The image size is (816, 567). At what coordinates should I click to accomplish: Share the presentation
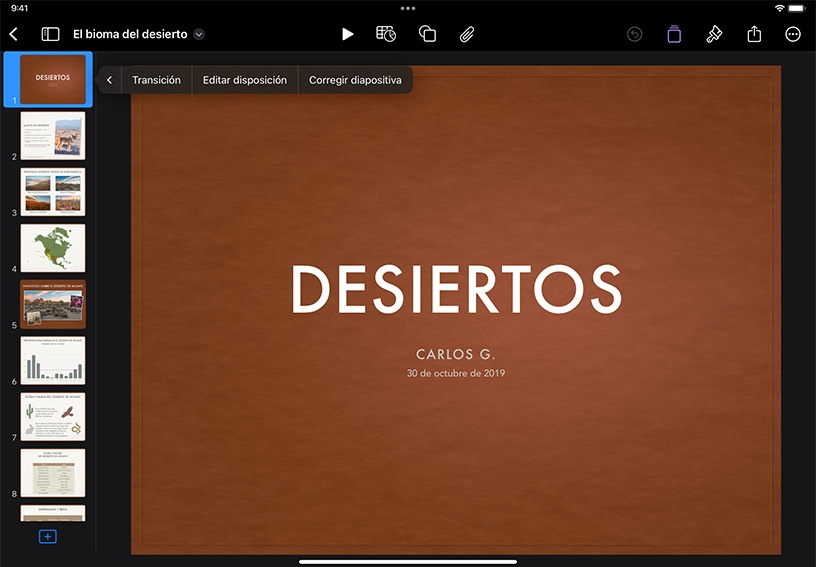click(754, 34)
